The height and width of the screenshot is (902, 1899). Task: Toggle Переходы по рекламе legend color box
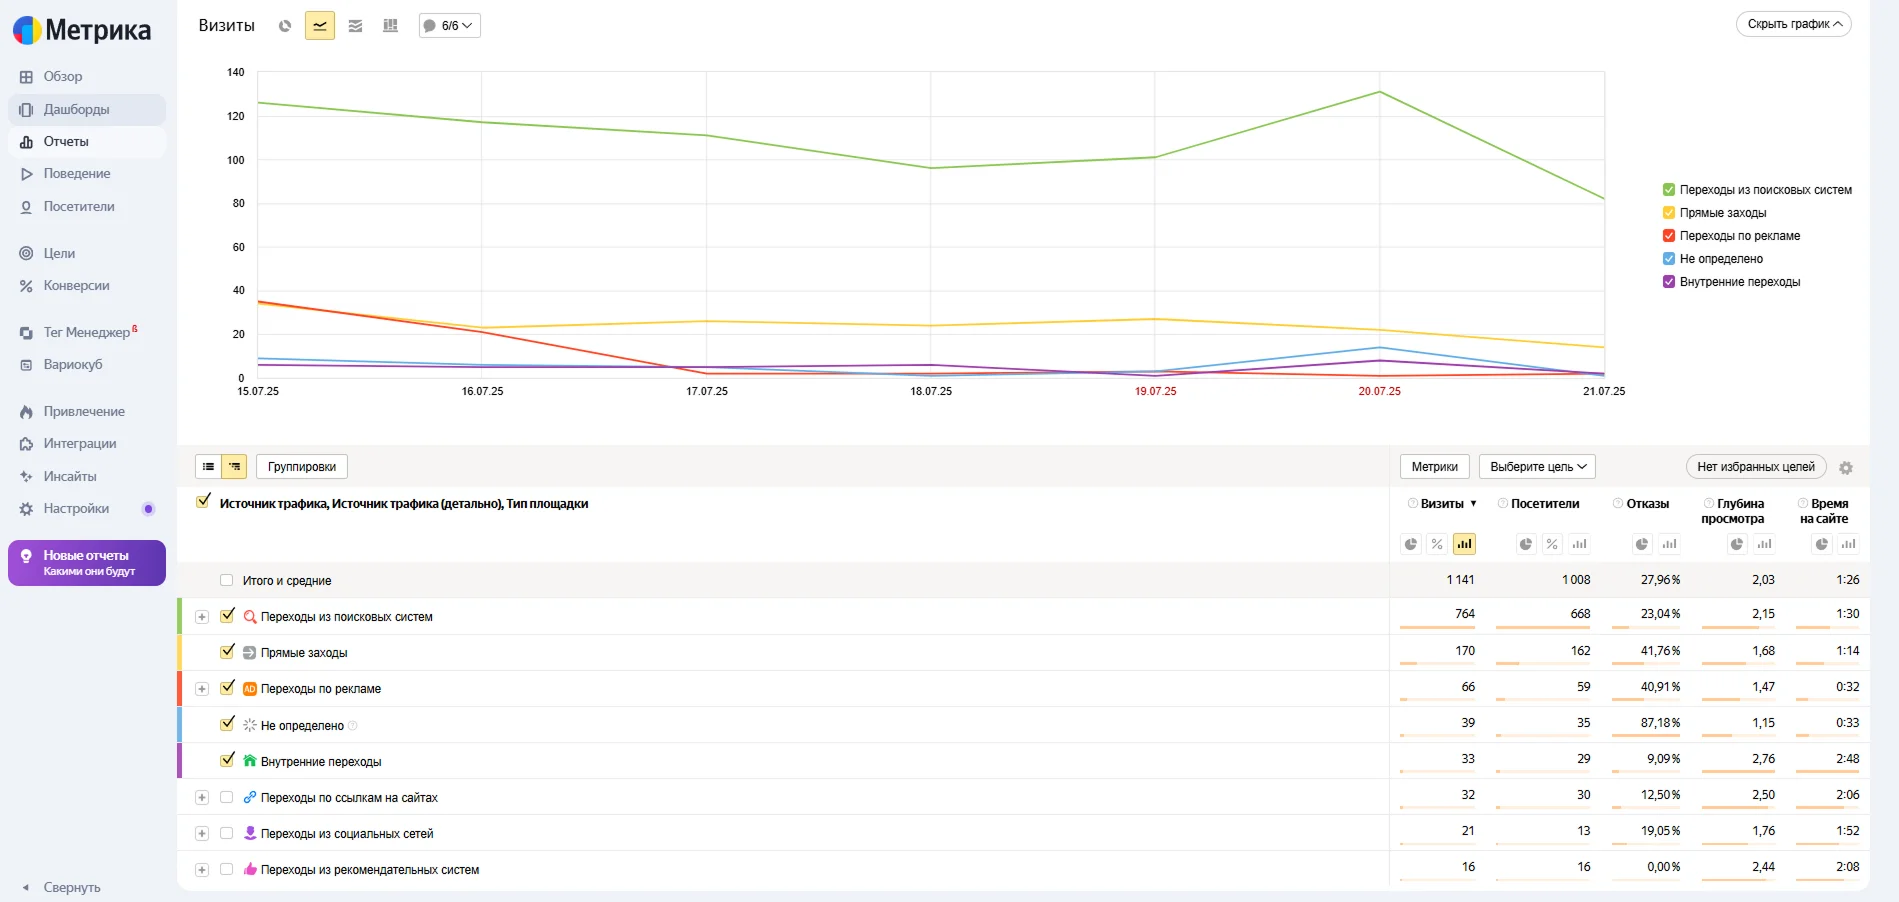click(1668, 236)
